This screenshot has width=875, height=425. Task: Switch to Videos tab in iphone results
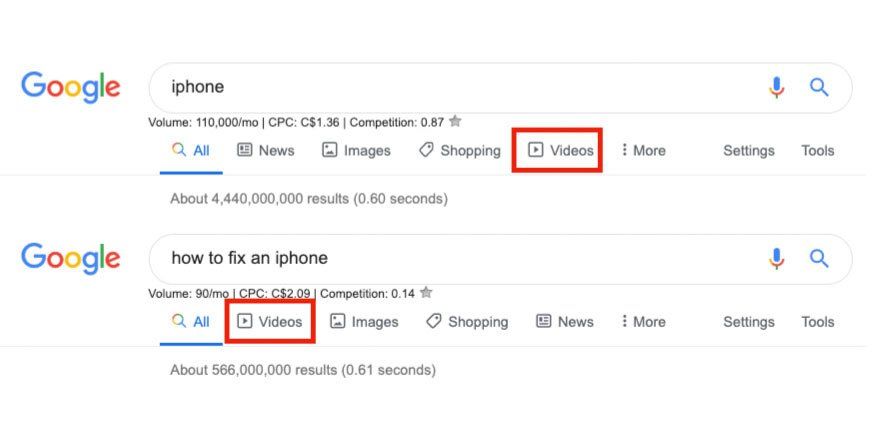[560, 151]
